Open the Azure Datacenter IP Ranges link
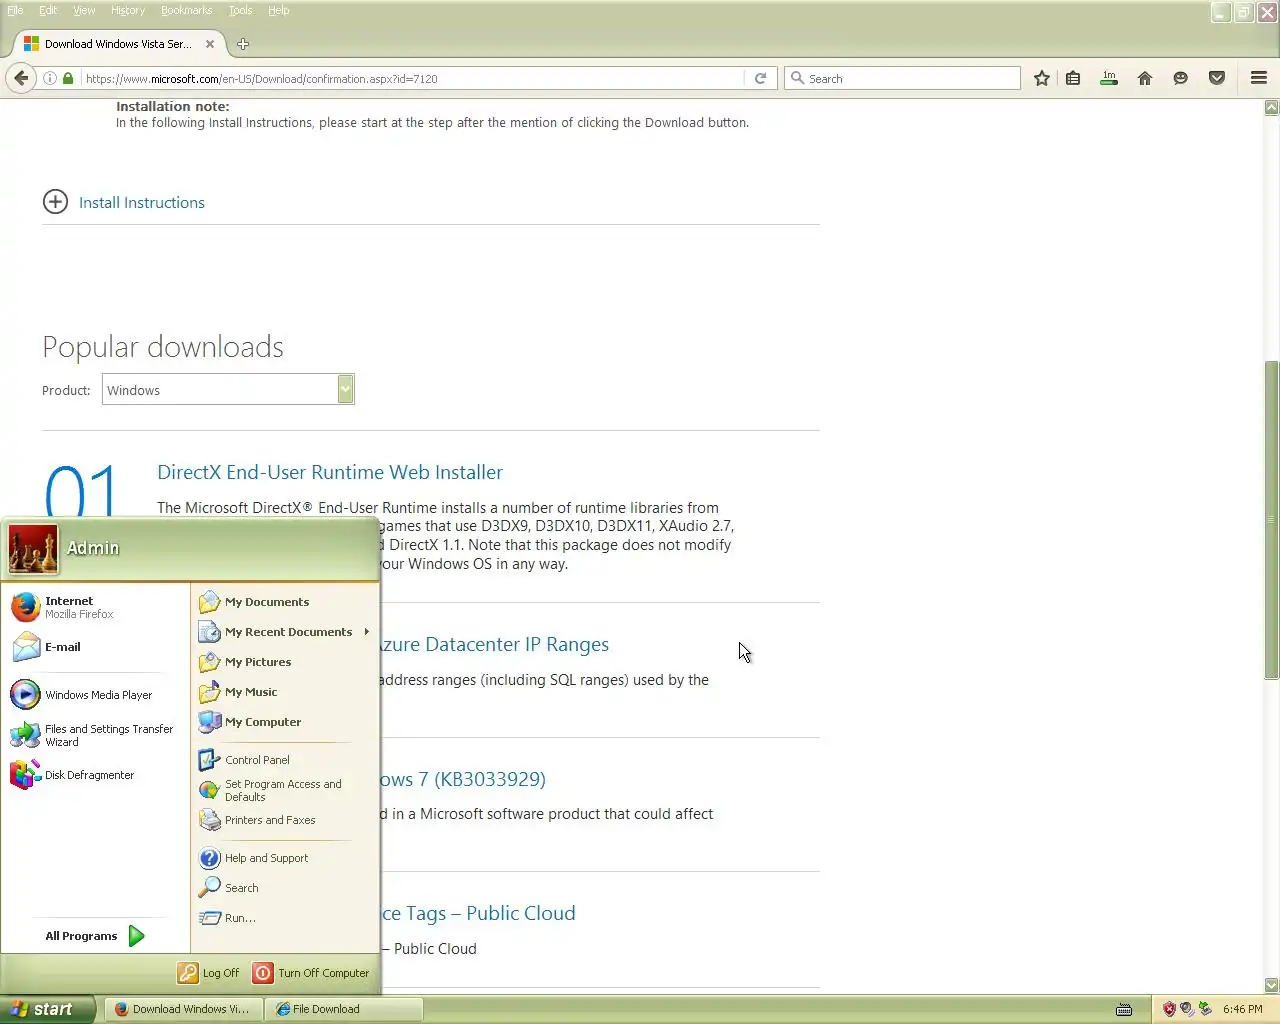 click(494, 645)
